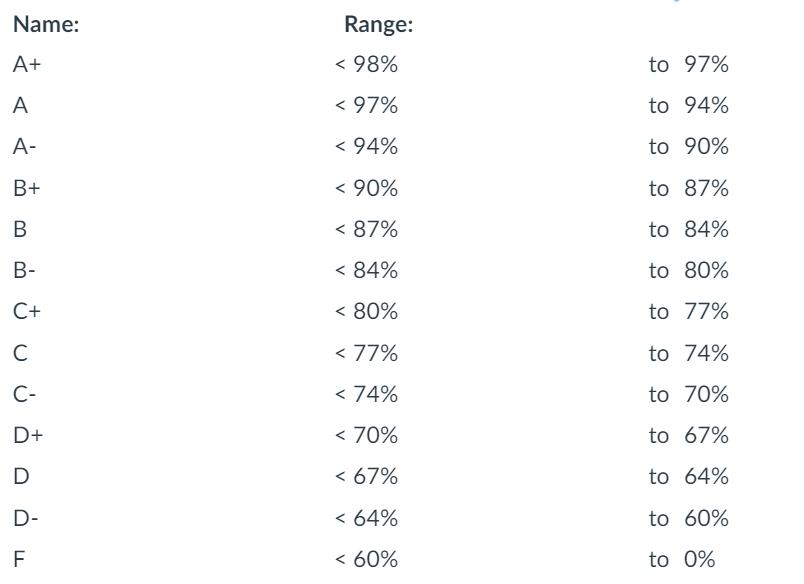
Task: Click the B+ grade name
Action: point(26,188)
